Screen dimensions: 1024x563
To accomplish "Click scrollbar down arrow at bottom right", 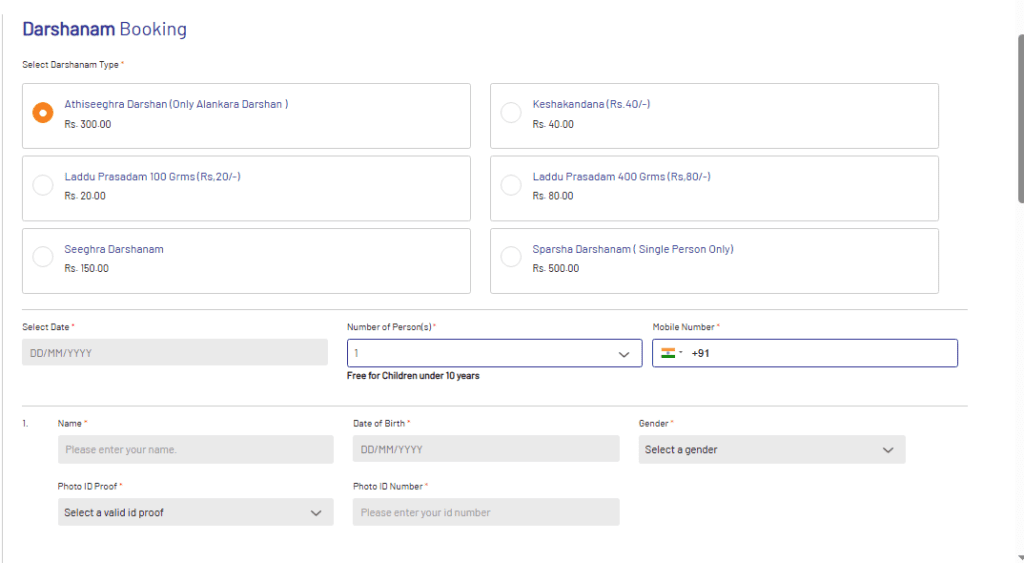I will [1018, 556].
